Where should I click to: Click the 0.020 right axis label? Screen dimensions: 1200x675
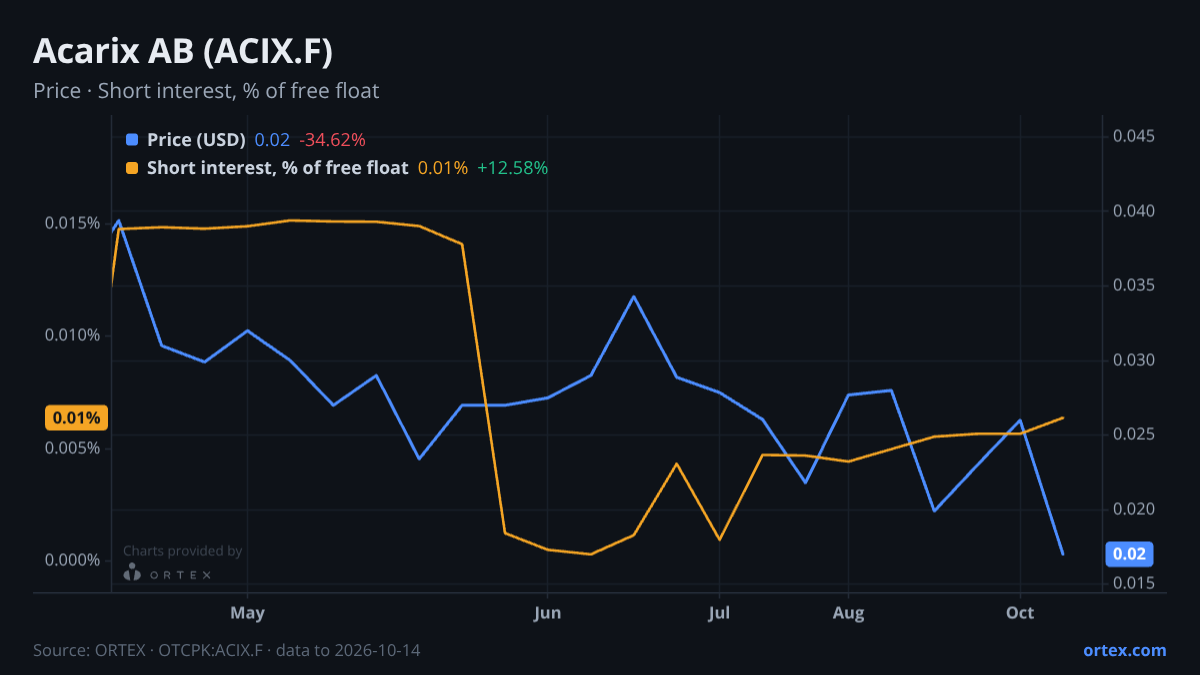(x=1134, y=509)
